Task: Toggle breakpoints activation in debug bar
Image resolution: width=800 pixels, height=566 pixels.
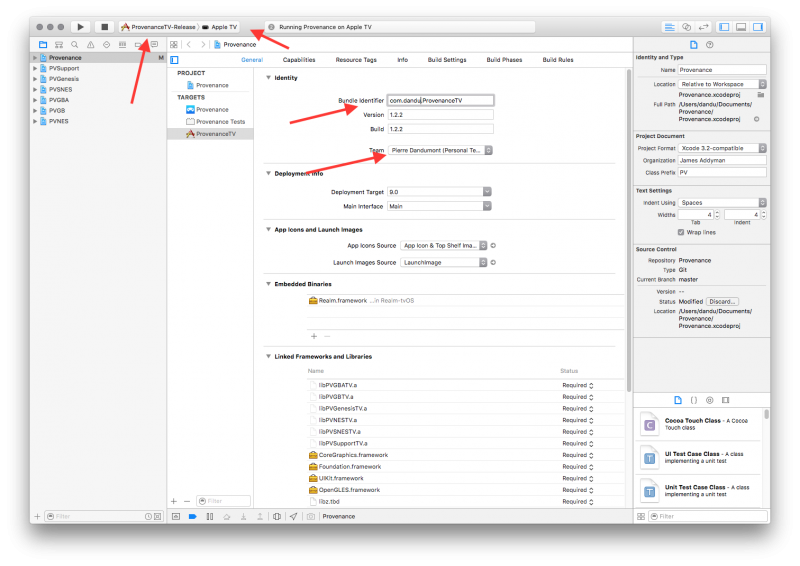Action: tap(192, 516)
